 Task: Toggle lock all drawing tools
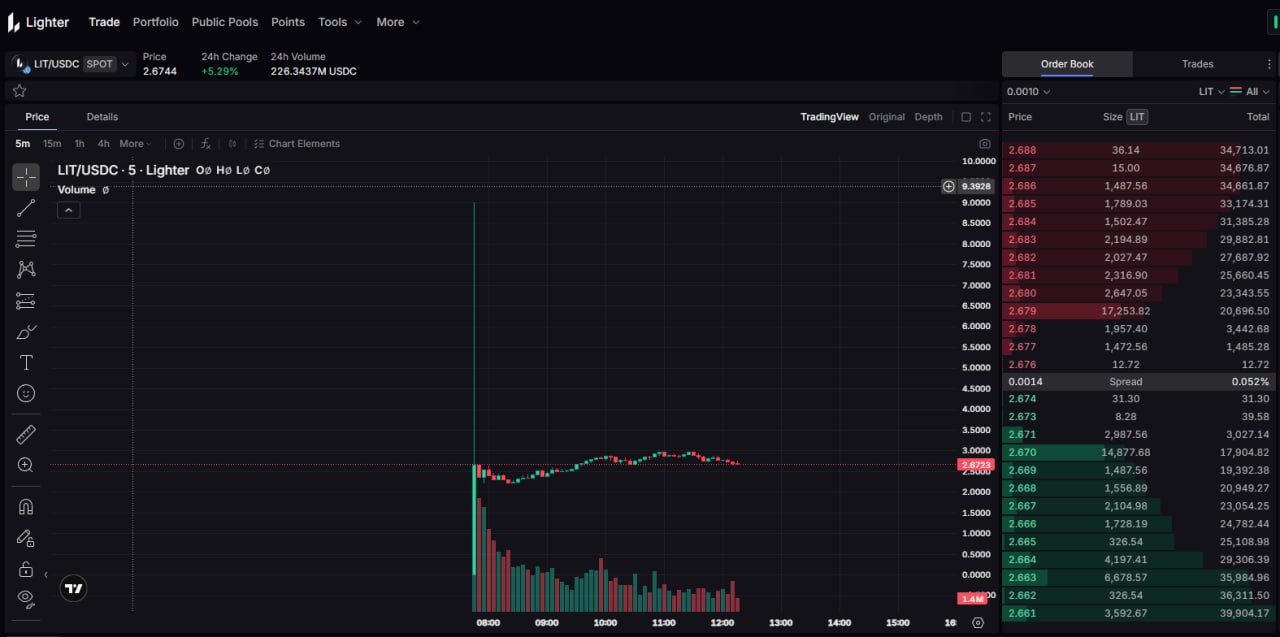point(26,569)
